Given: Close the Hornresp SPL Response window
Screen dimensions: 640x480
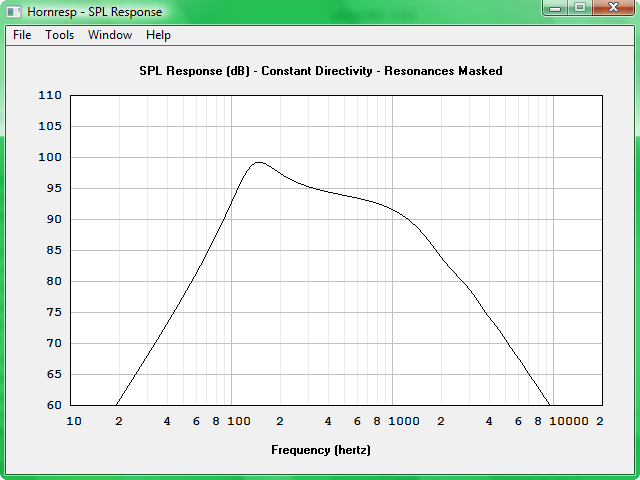Looking at the screenshot, I should click(x=613, y=7).
